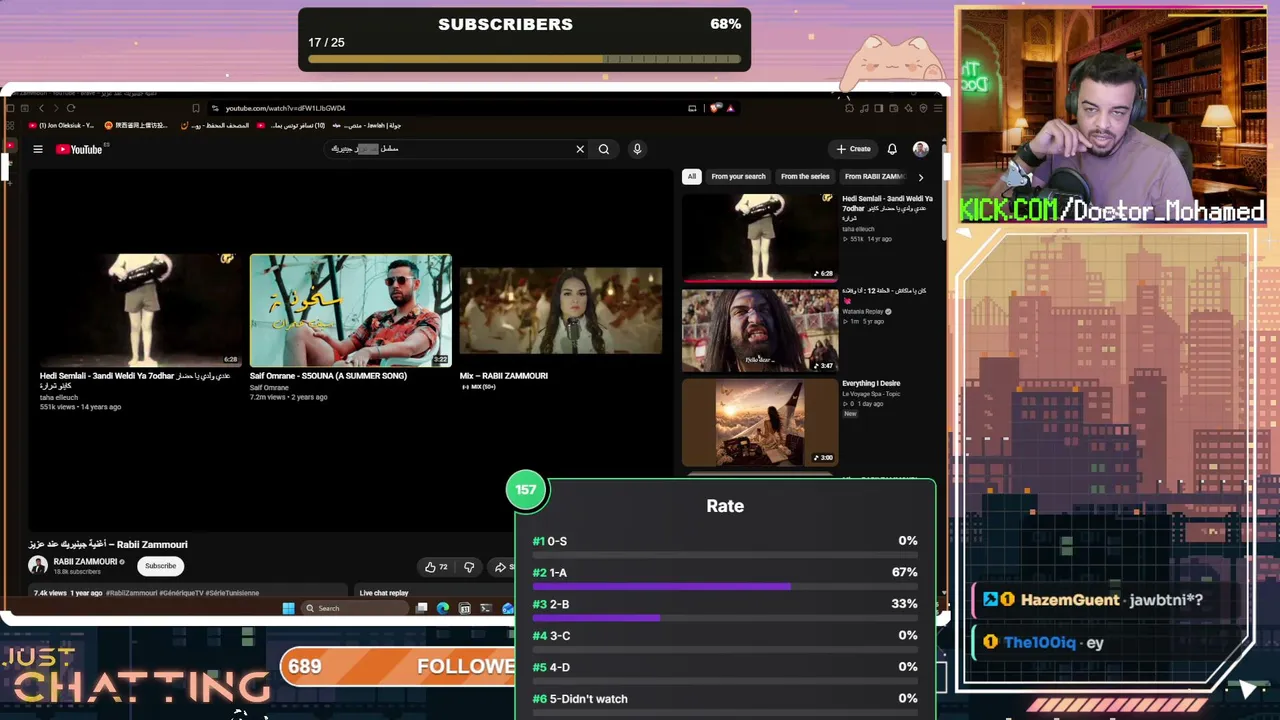Click the #RabiiZammouri hashtag in description
Screen dimensions: 1280x720
click(x=132, y=593)
